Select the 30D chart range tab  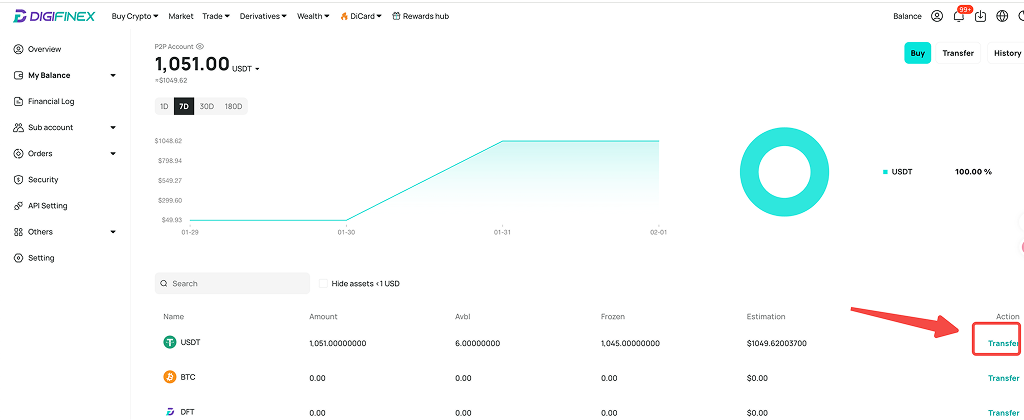[x=206, y=106]
